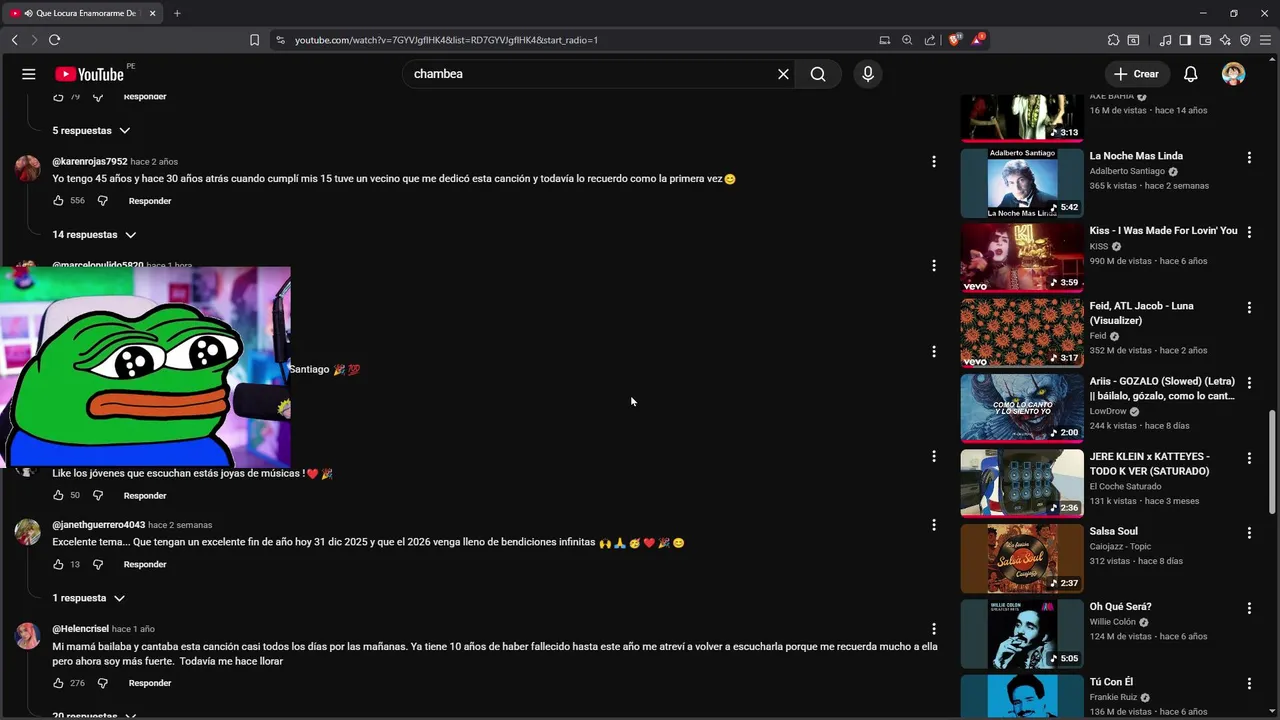The height and width of the screenshot is (720, 1280).
Task: Mute the tab via speaker icon
Action: [x=27, y=13]
